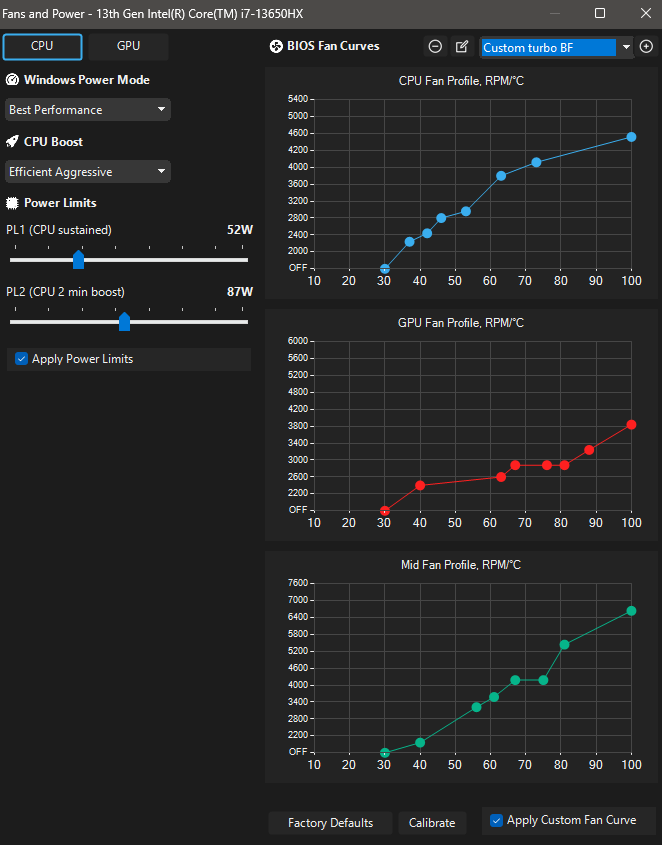The height and width of the screenshot is (845, 662).
Task: Add a new fan profile with plus icon
Action: (x=646, y=47)
